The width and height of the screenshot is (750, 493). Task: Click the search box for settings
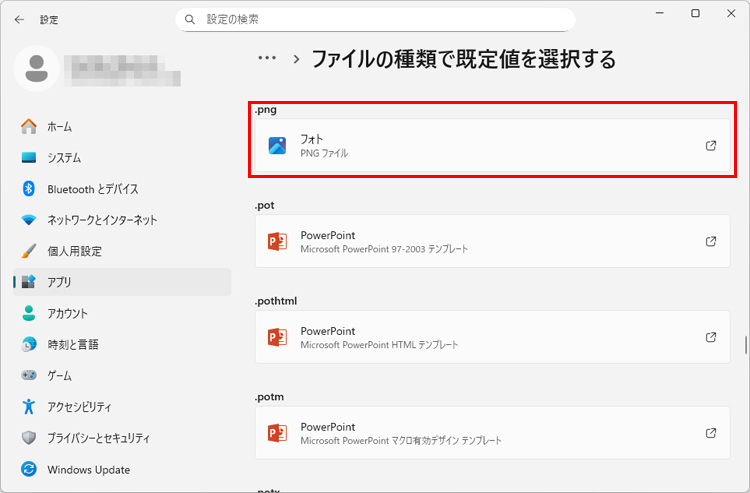[x=375, y=19]
